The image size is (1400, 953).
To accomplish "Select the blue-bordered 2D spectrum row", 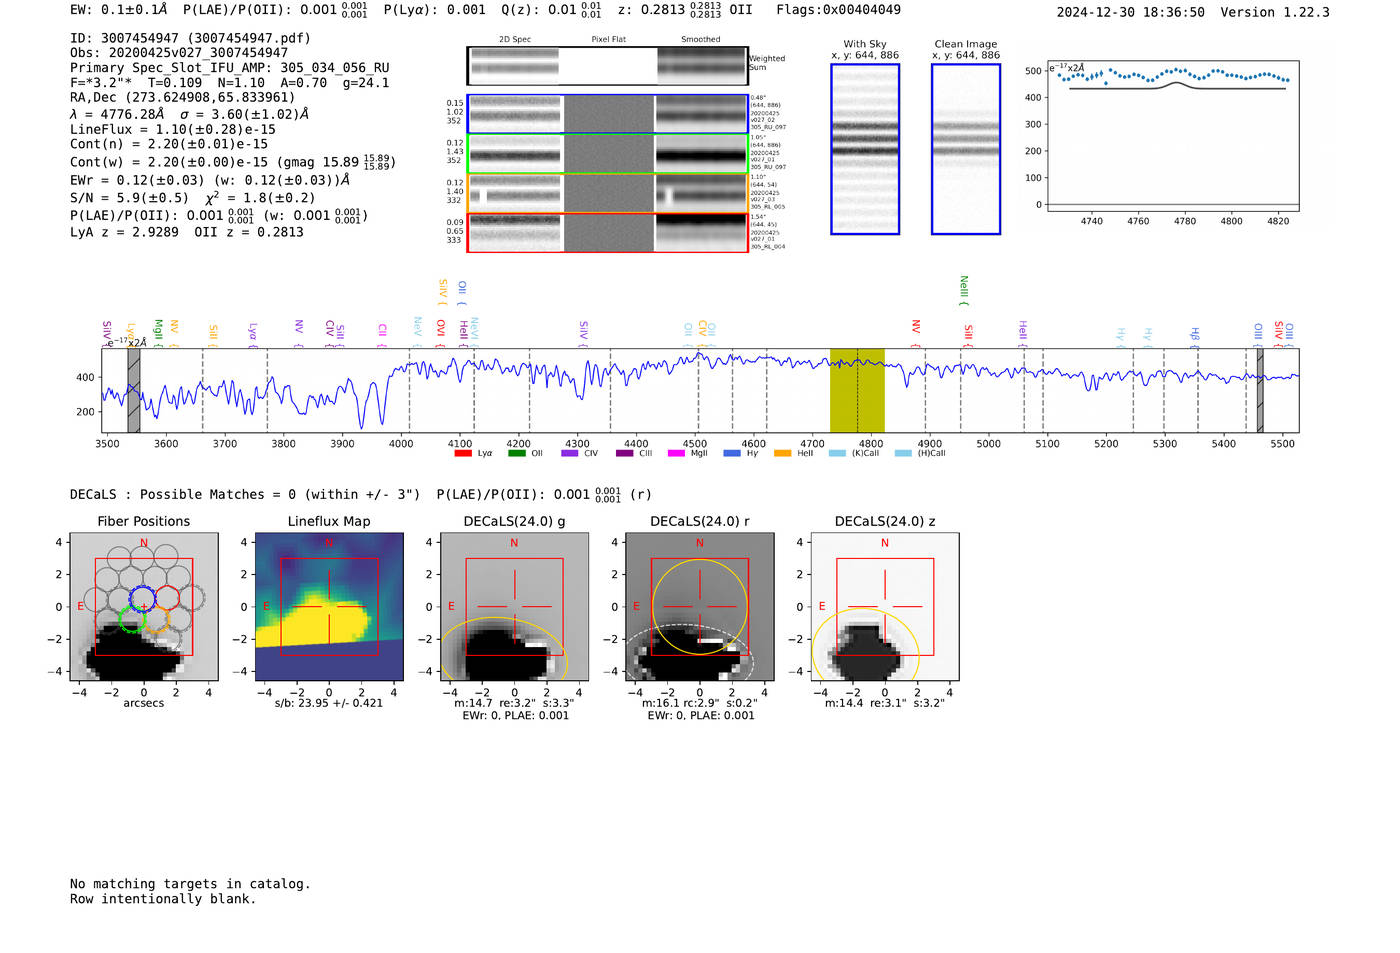I will click(x=607, y=114).
